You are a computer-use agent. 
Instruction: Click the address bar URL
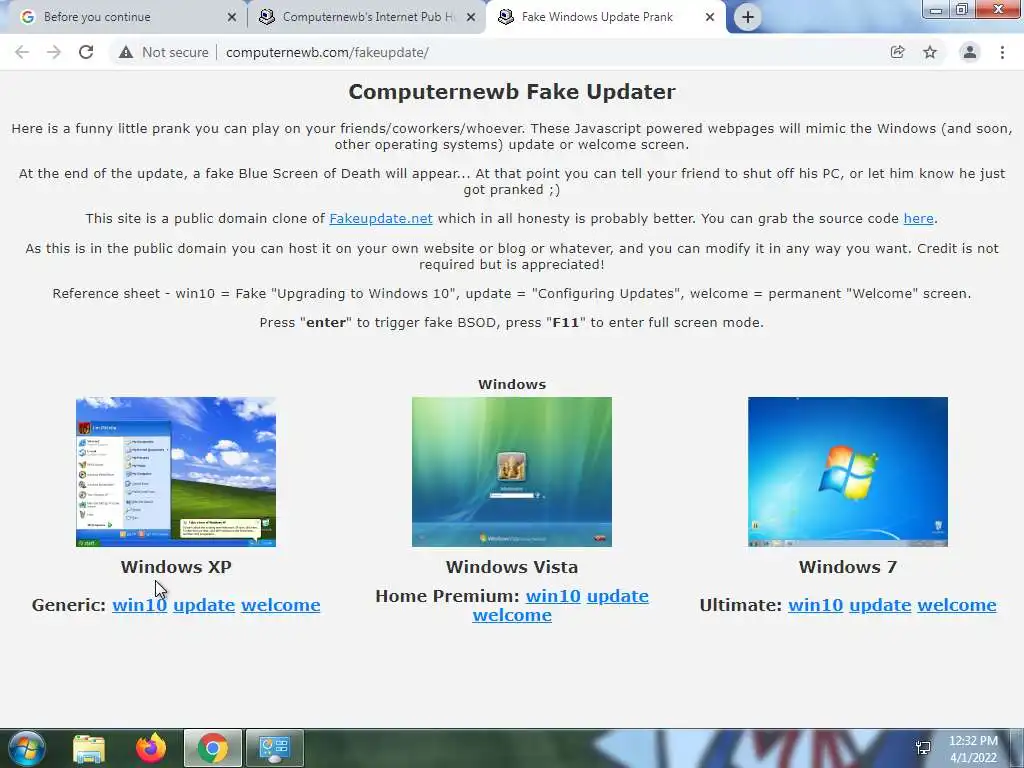(x=327, y=52)
